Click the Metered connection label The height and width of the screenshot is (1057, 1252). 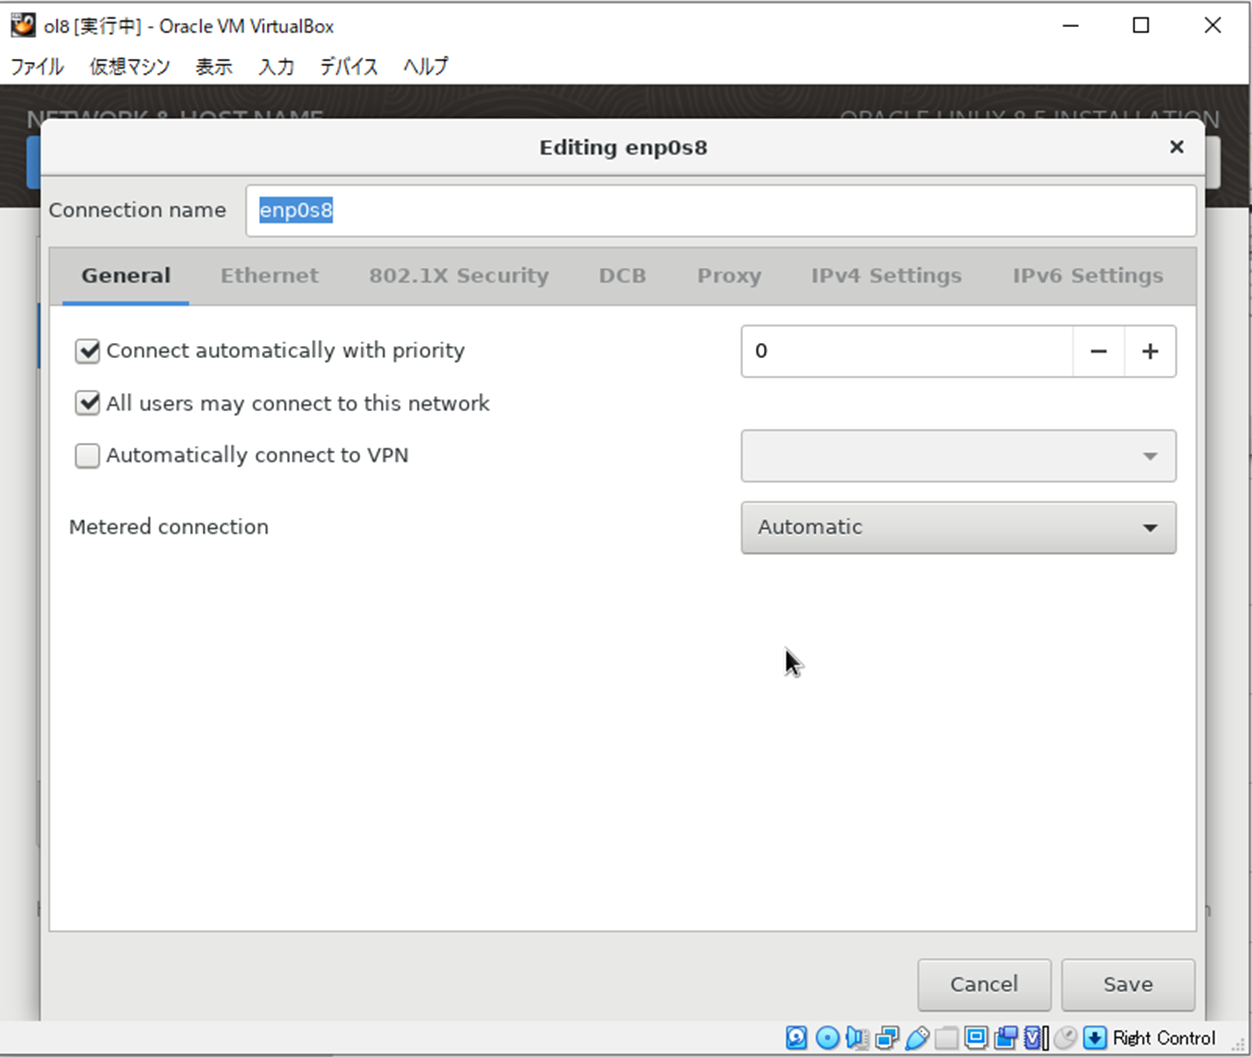tap(169, 527)
